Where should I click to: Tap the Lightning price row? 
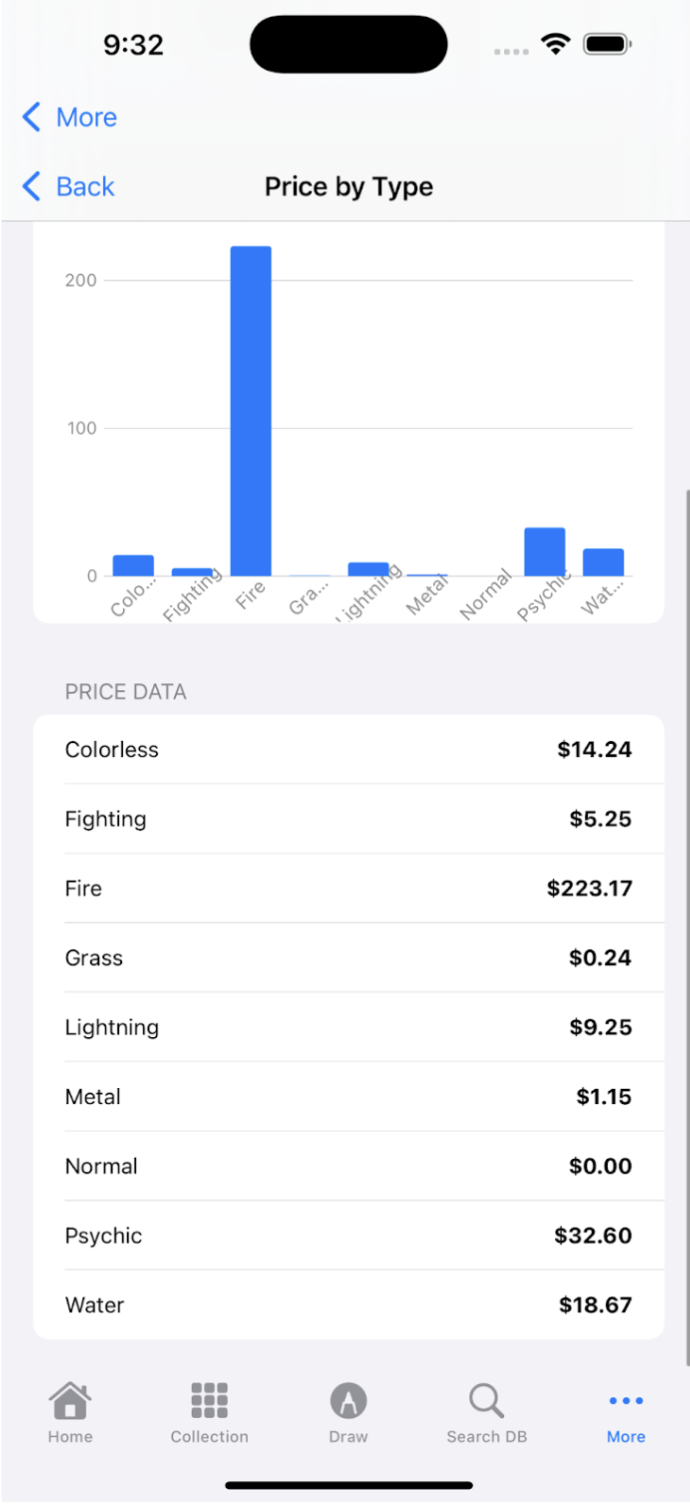pos(348,1028)
